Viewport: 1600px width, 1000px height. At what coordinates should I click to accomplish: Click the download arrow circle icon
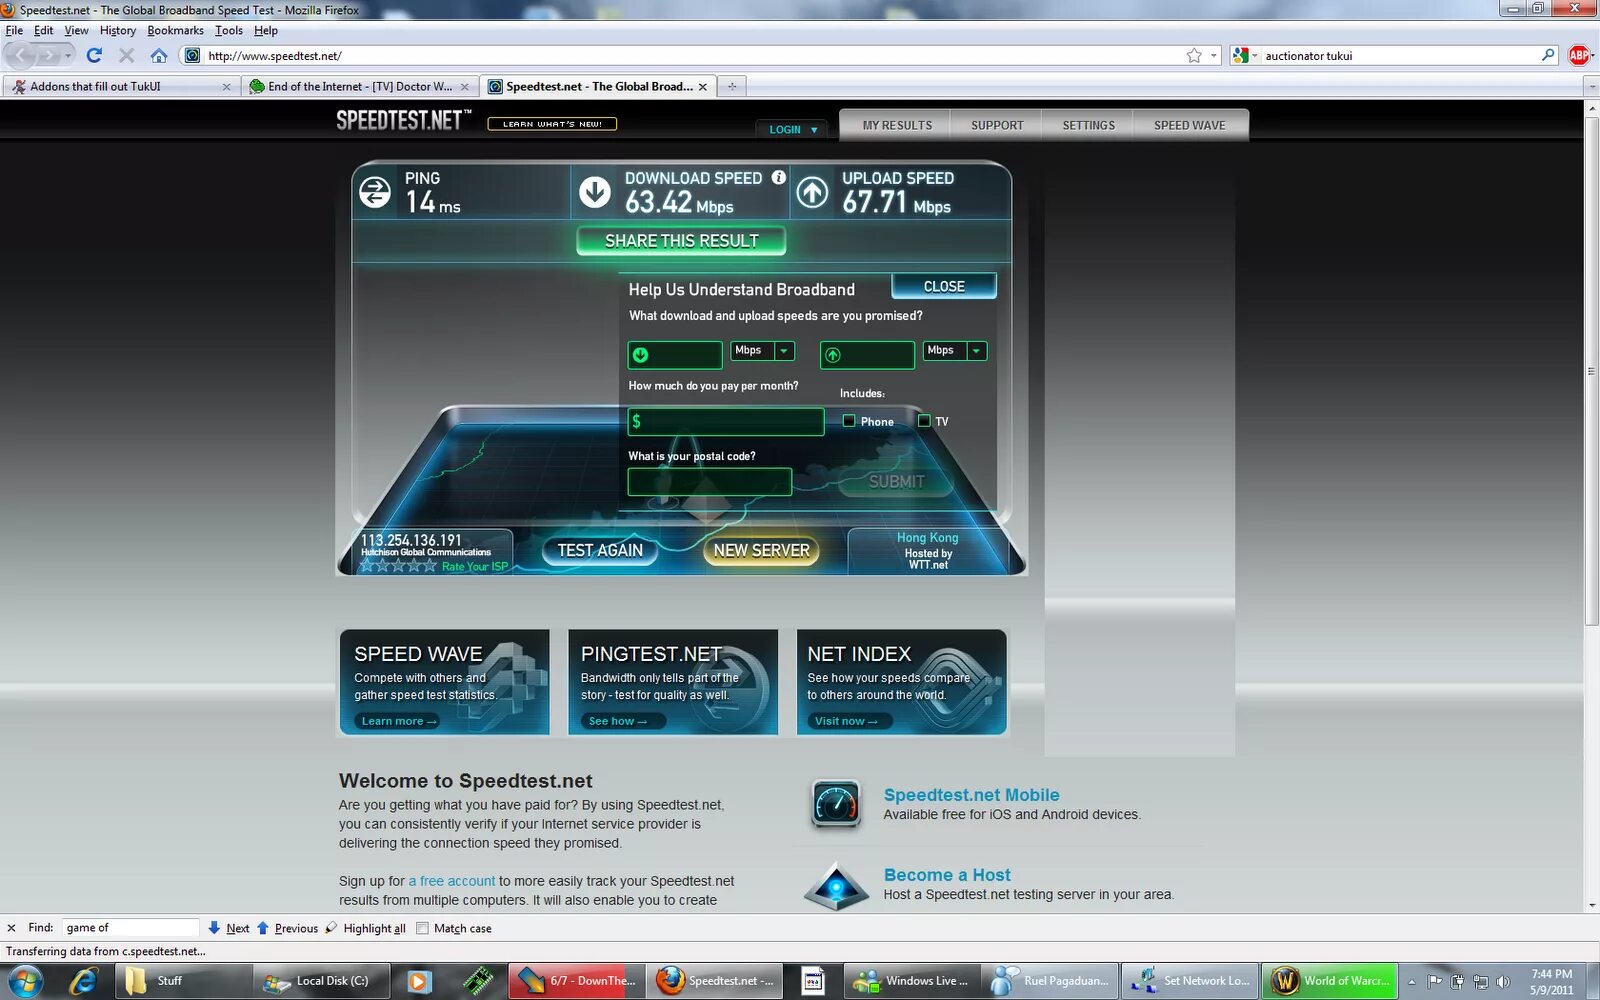[595, 191]
